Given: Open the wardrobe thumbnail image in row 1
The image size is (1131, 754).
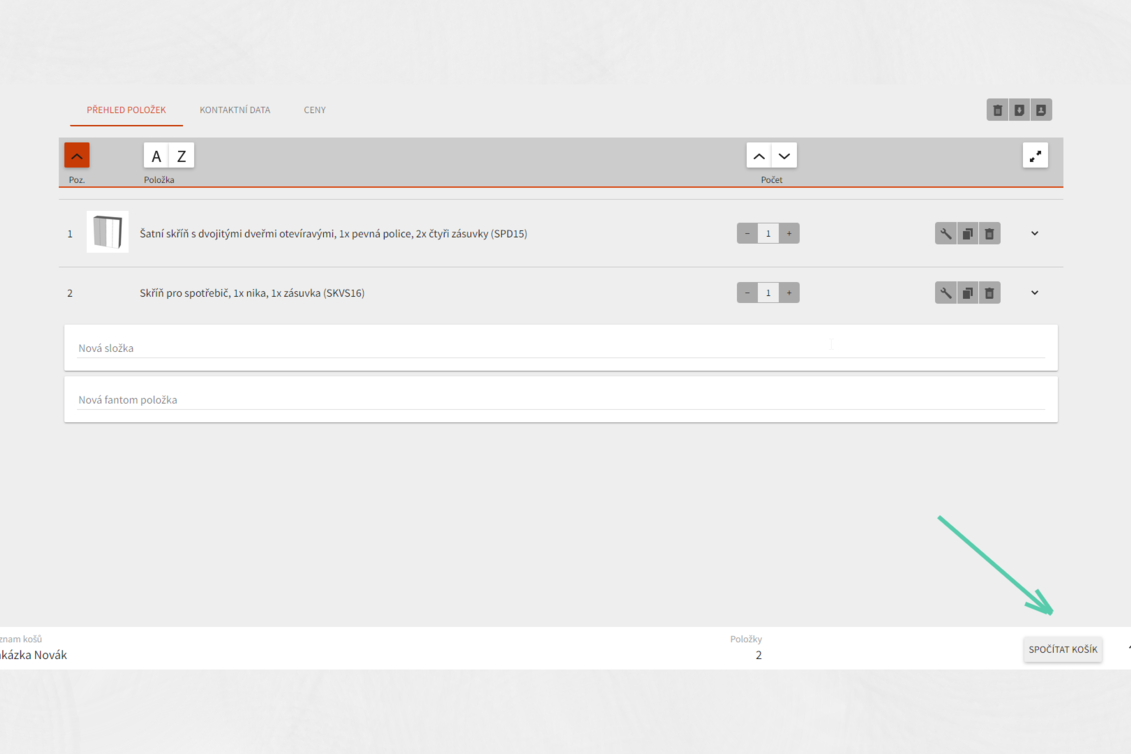Looking at the screenshot, I should point(107,233).
